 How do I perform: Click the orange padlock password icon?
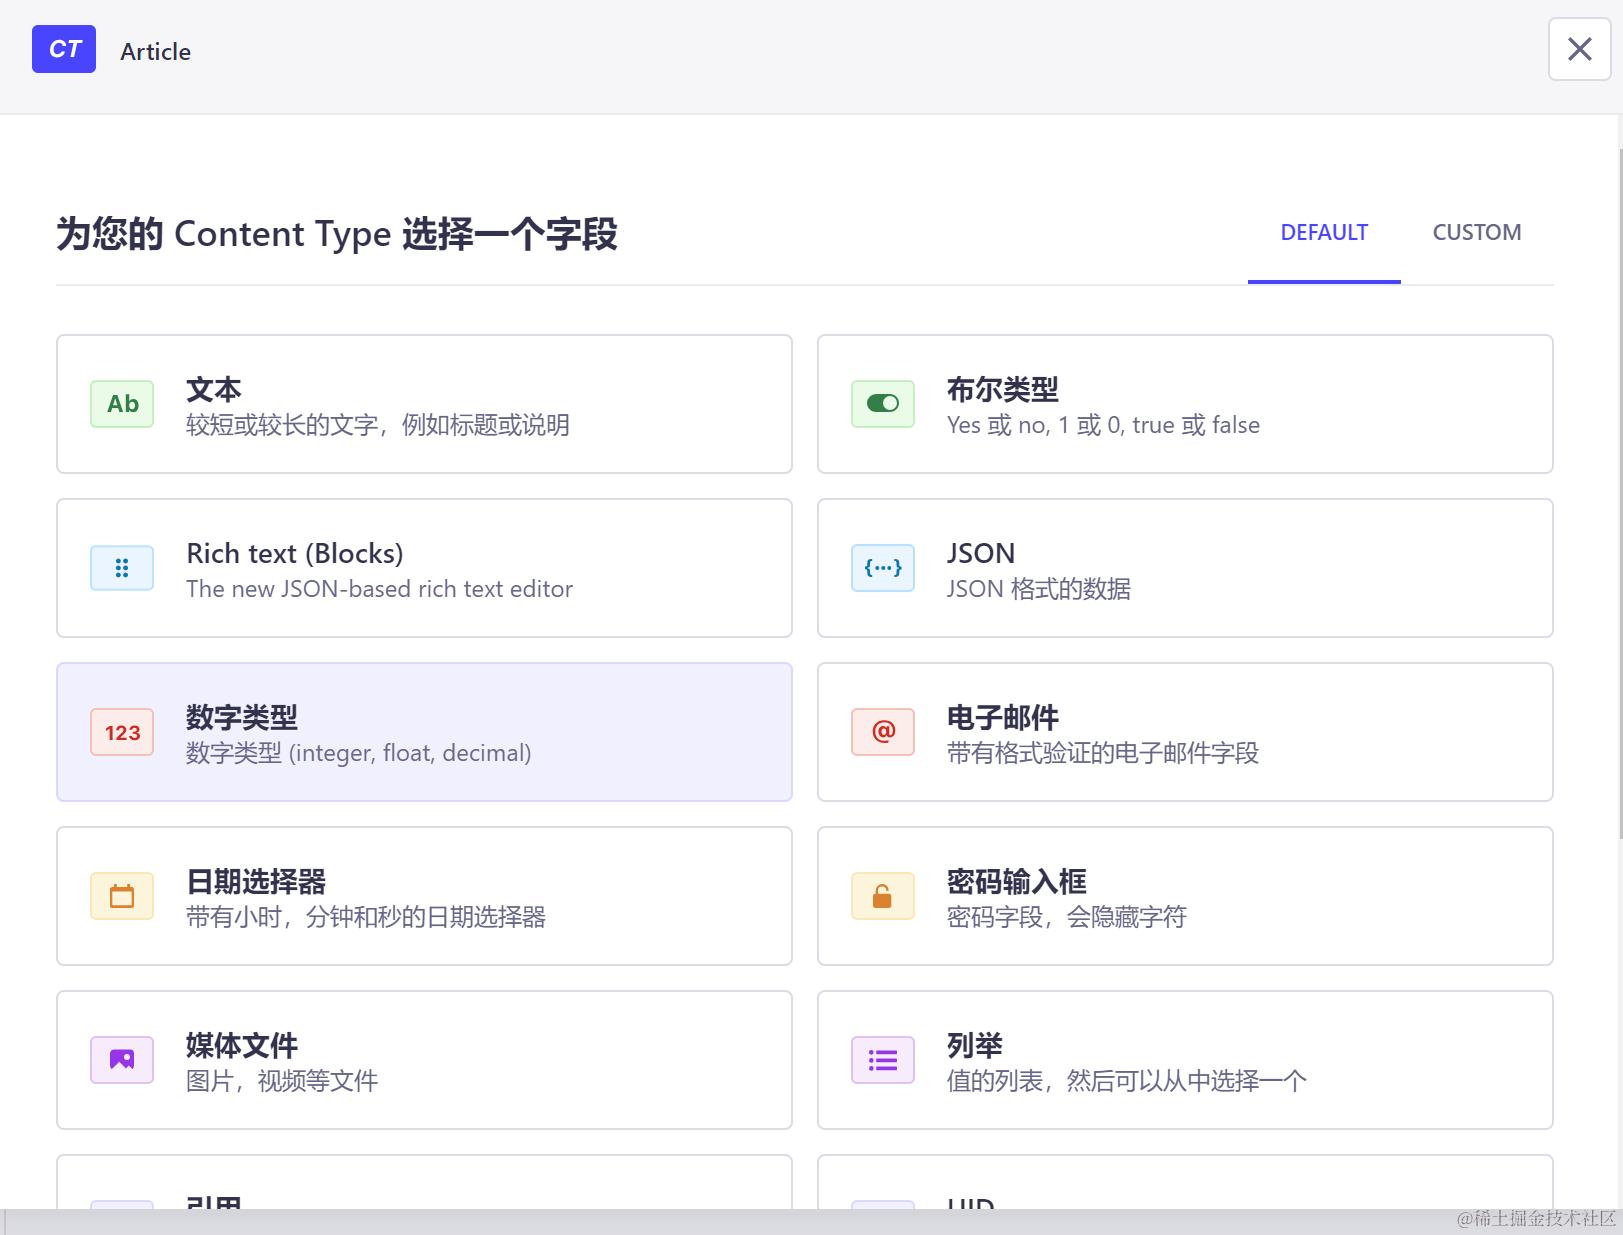point(883,896)
